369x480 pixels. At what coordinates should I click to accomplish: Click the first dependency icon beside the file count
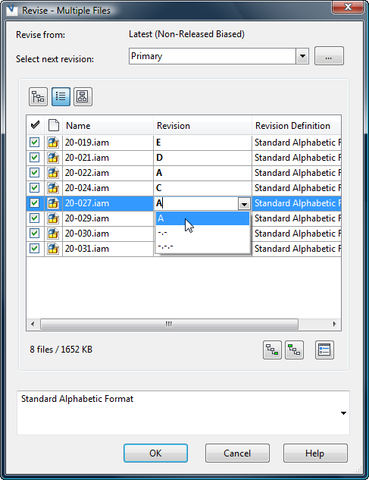pyautogui.click(x=272, y=350)
